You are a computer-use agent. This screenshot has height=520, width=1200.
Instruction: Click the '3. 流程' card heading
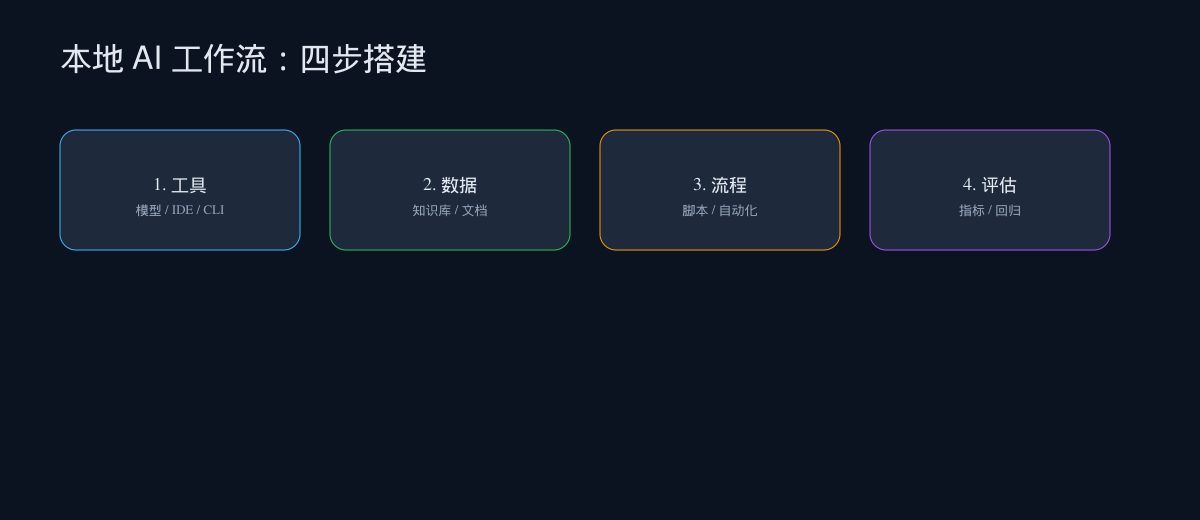click(720, 185)
